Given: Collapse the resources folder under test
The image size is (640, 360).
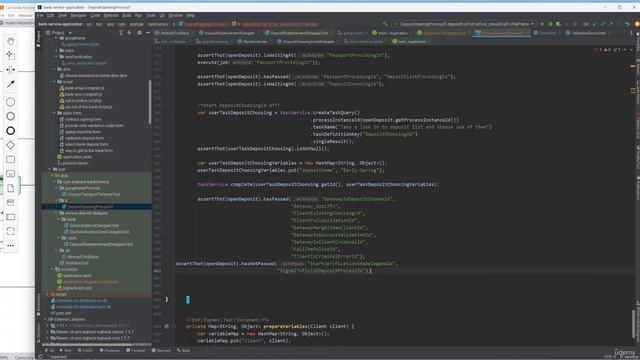Looking at the screenshot, I should (53, 269).
